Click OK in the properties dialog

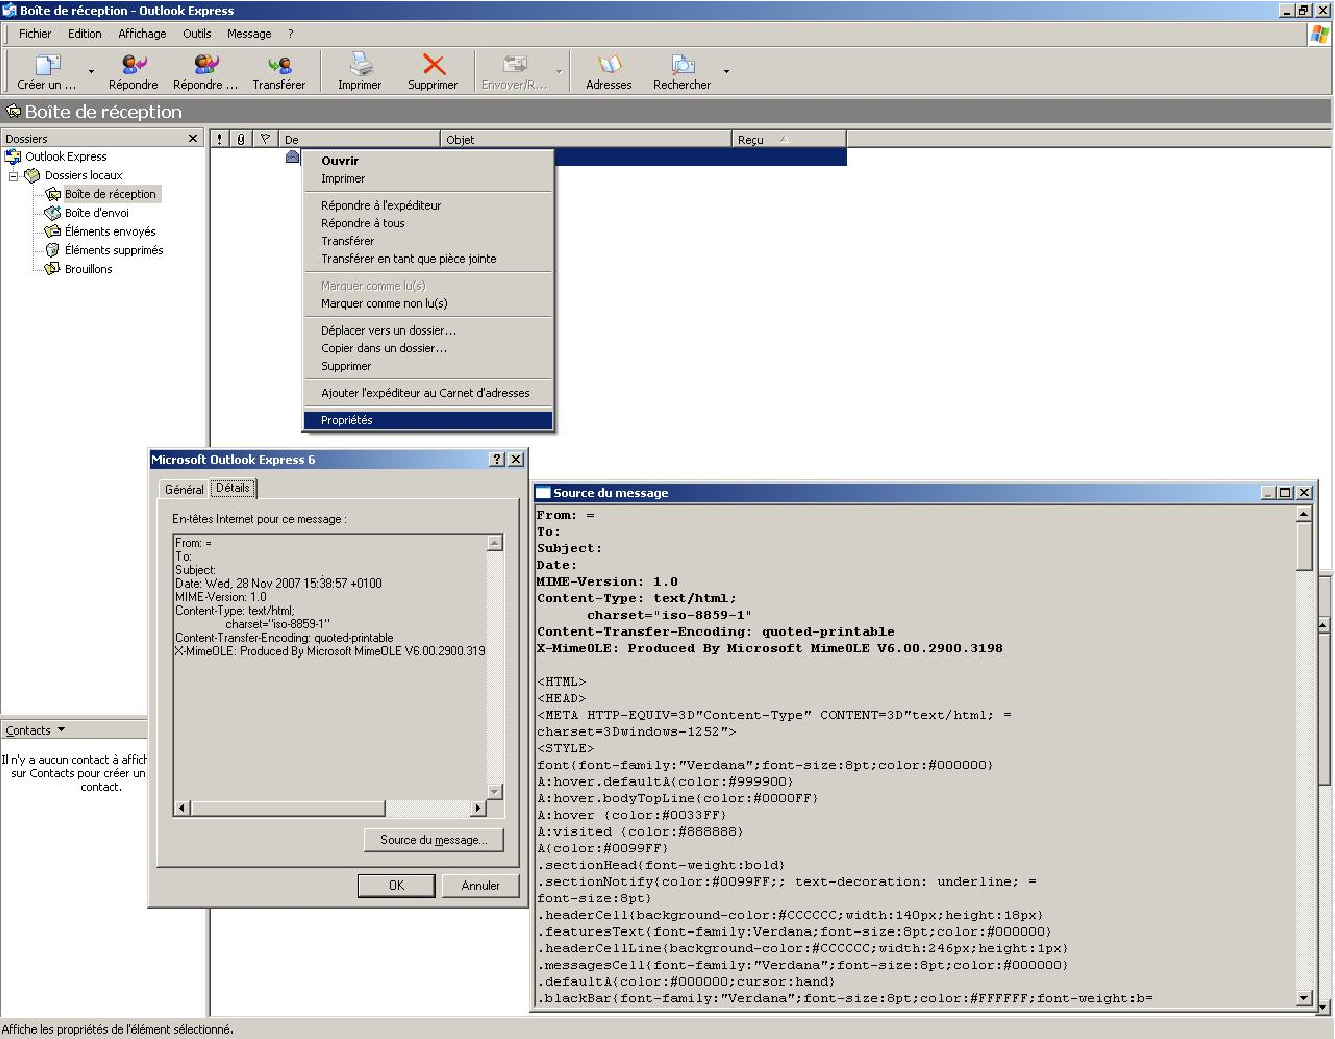397,885
